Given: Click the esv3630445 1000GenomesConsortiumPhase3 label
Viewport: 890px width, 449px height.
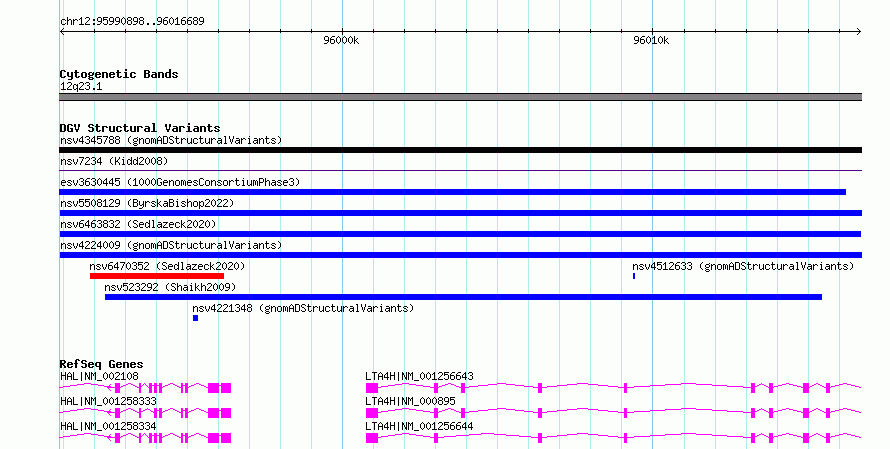Looking at the screenshot, I should [x=180, y=182].
